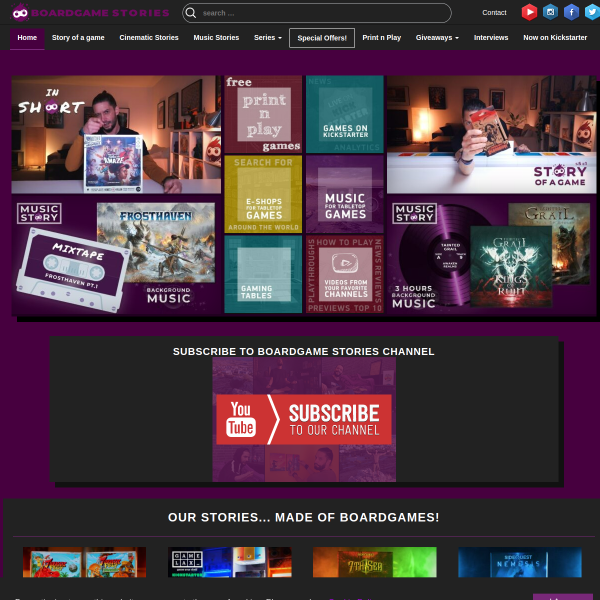Open the free print n play games tile

(x=263, y=114)
